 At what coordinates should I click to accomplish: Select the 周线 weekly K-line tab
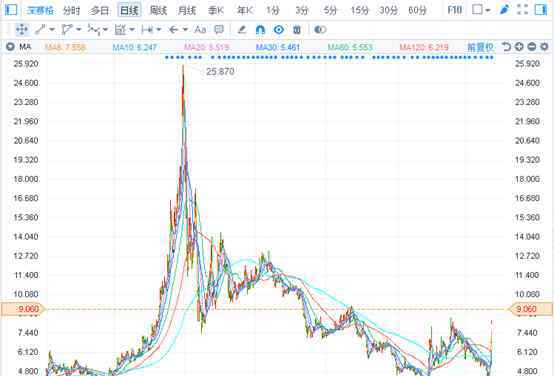(158, 11)
